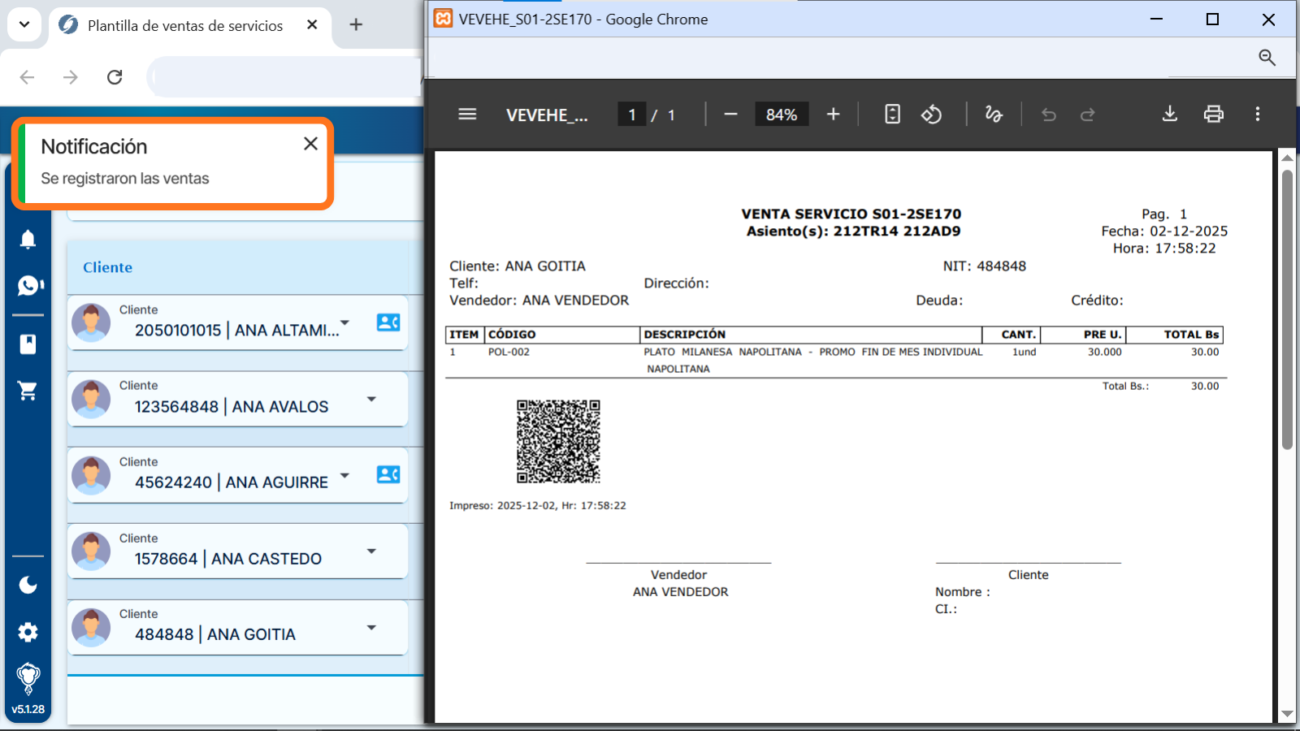Expand the ANA CASTEDO client dropdown

371,551
